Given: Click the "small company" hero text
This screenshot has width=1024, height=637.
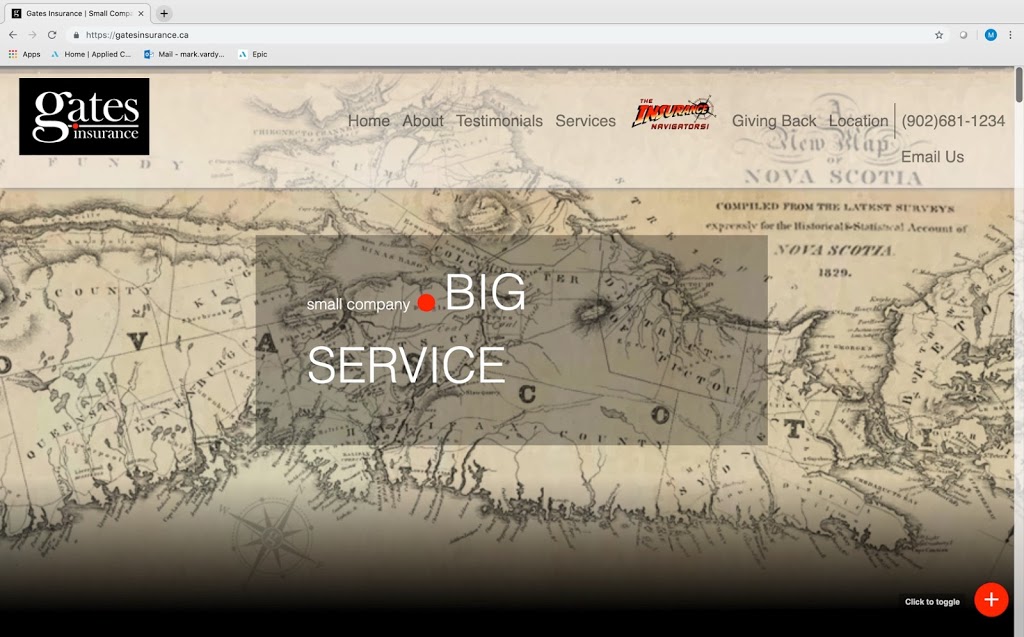Looking at the screenshot, I should coord(358,304).
